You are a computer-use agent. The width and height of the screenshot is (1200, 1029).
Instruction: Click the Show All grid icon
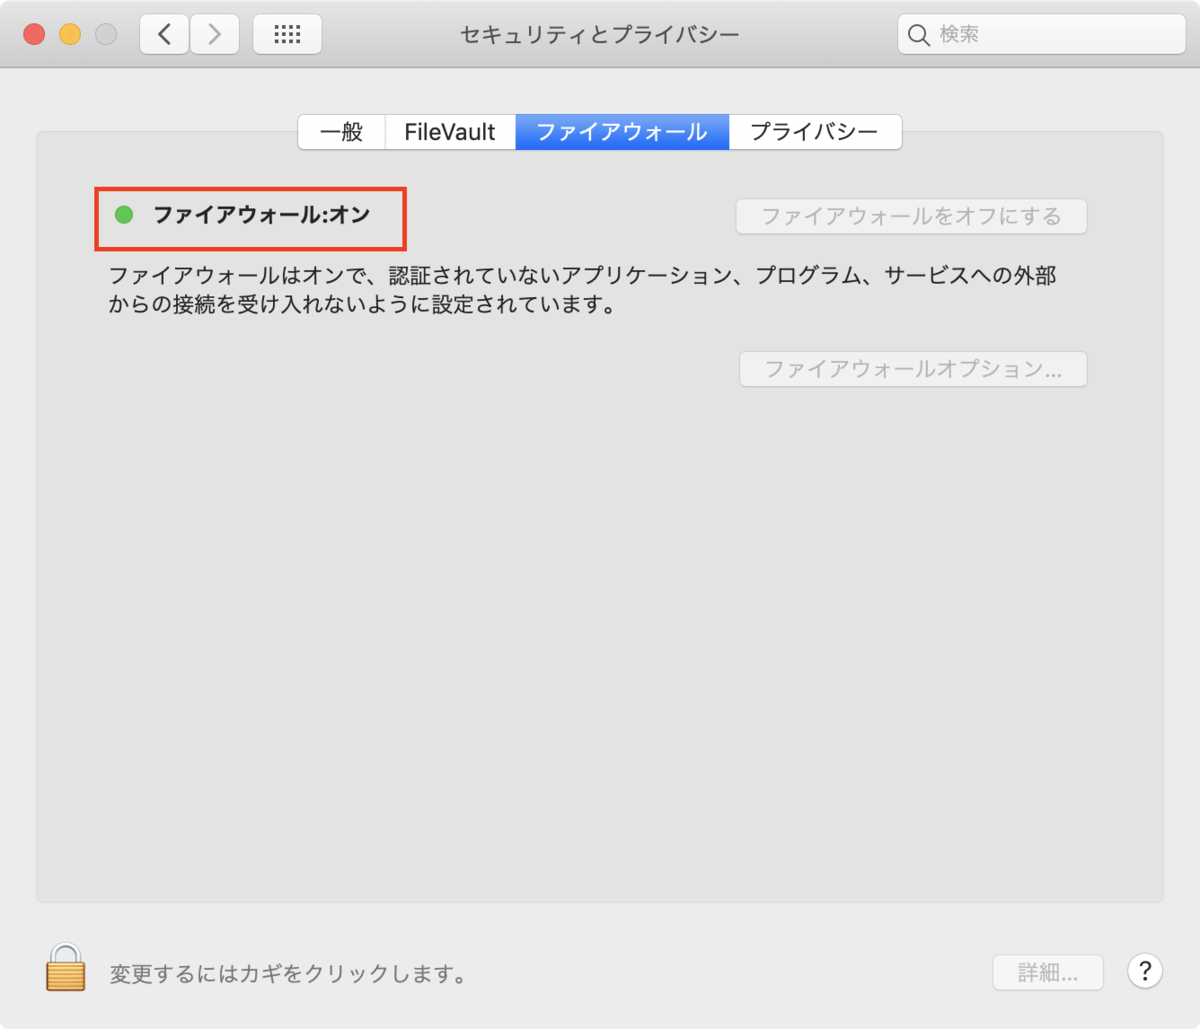pos(287,33)
